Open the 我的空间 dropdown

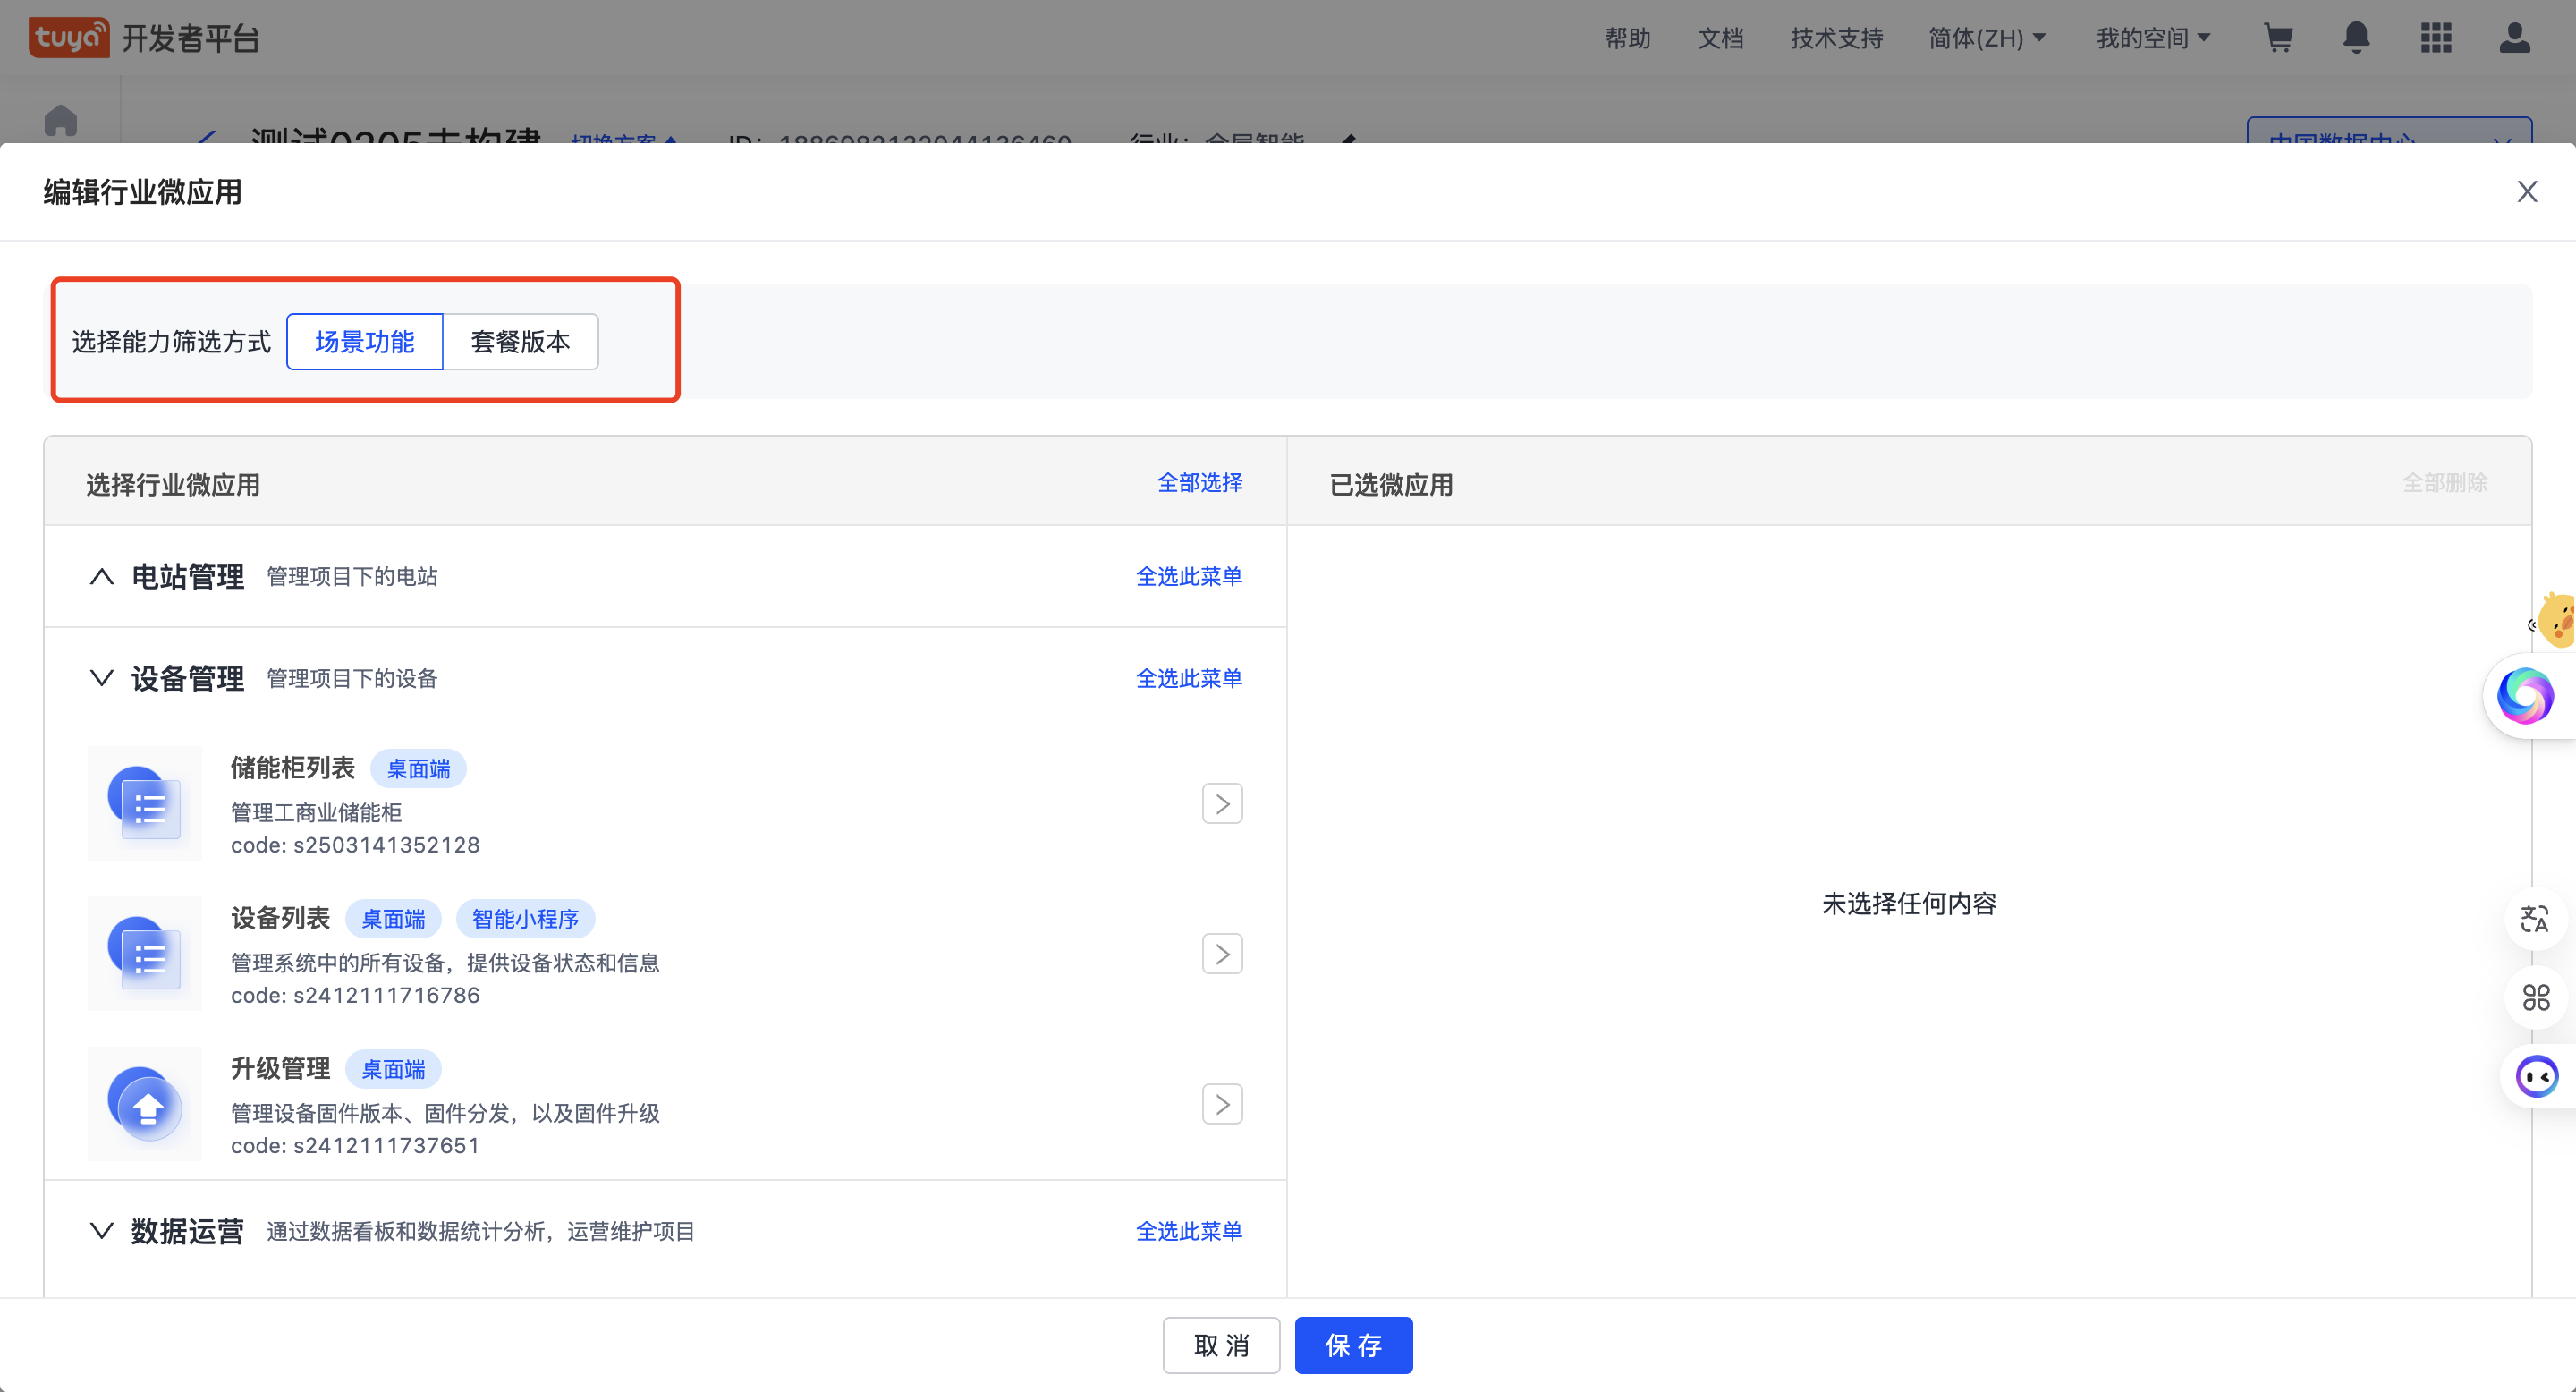2152,38
